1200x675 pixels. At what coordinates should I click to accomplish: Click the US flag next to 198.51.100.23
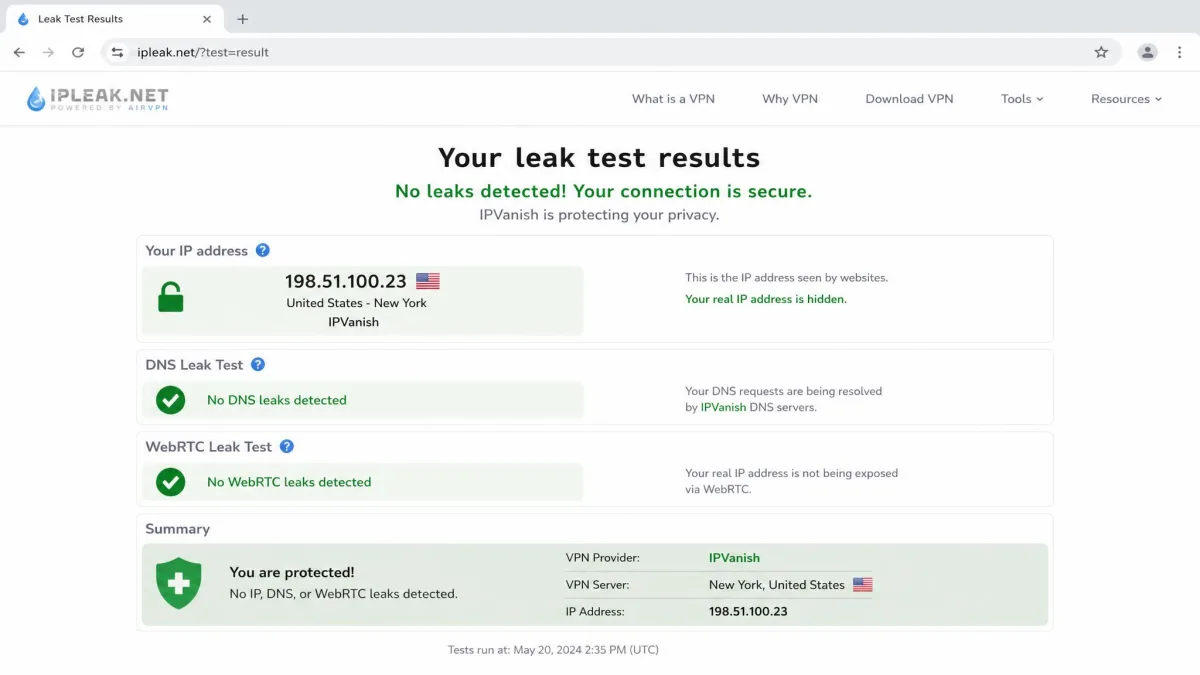click(x=428, y=282)
